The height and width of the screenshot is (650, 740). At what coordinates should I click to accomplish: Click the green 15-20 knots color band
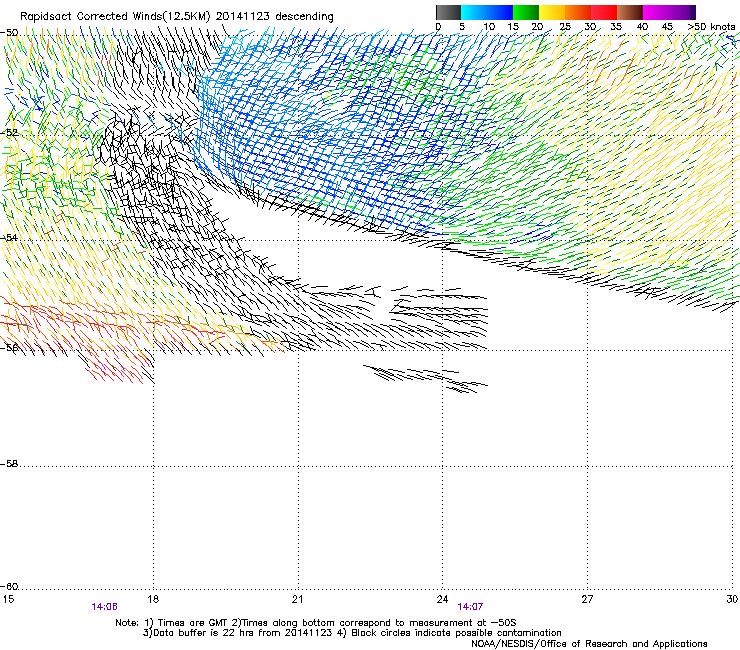pos(526,12)
